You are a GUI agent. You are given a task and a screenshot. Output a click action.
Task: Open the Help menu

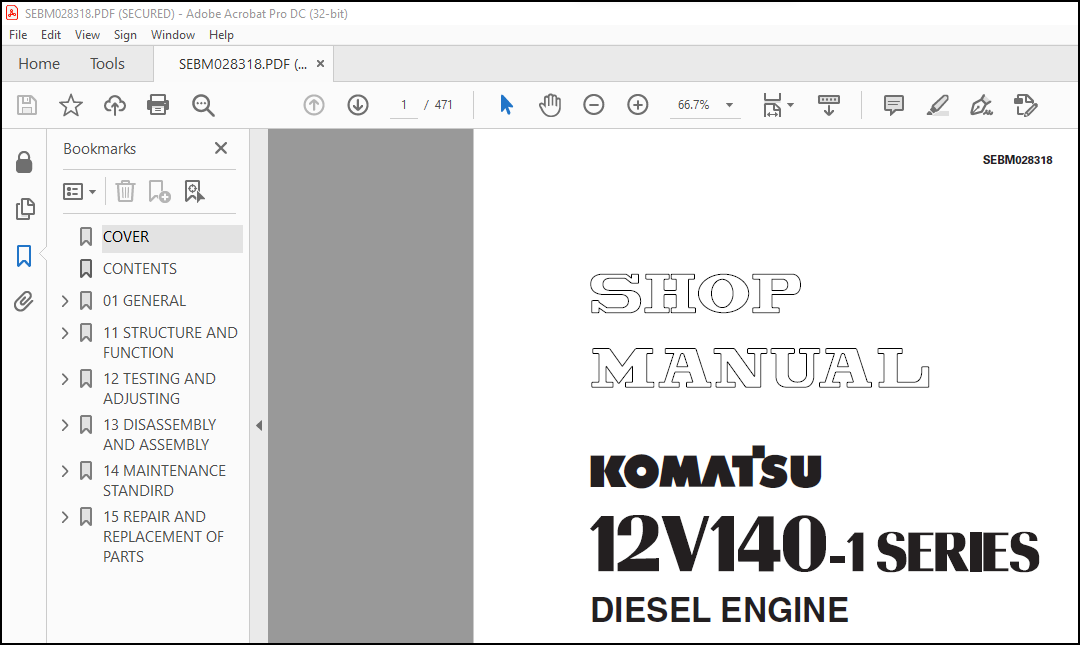[221, 34]
